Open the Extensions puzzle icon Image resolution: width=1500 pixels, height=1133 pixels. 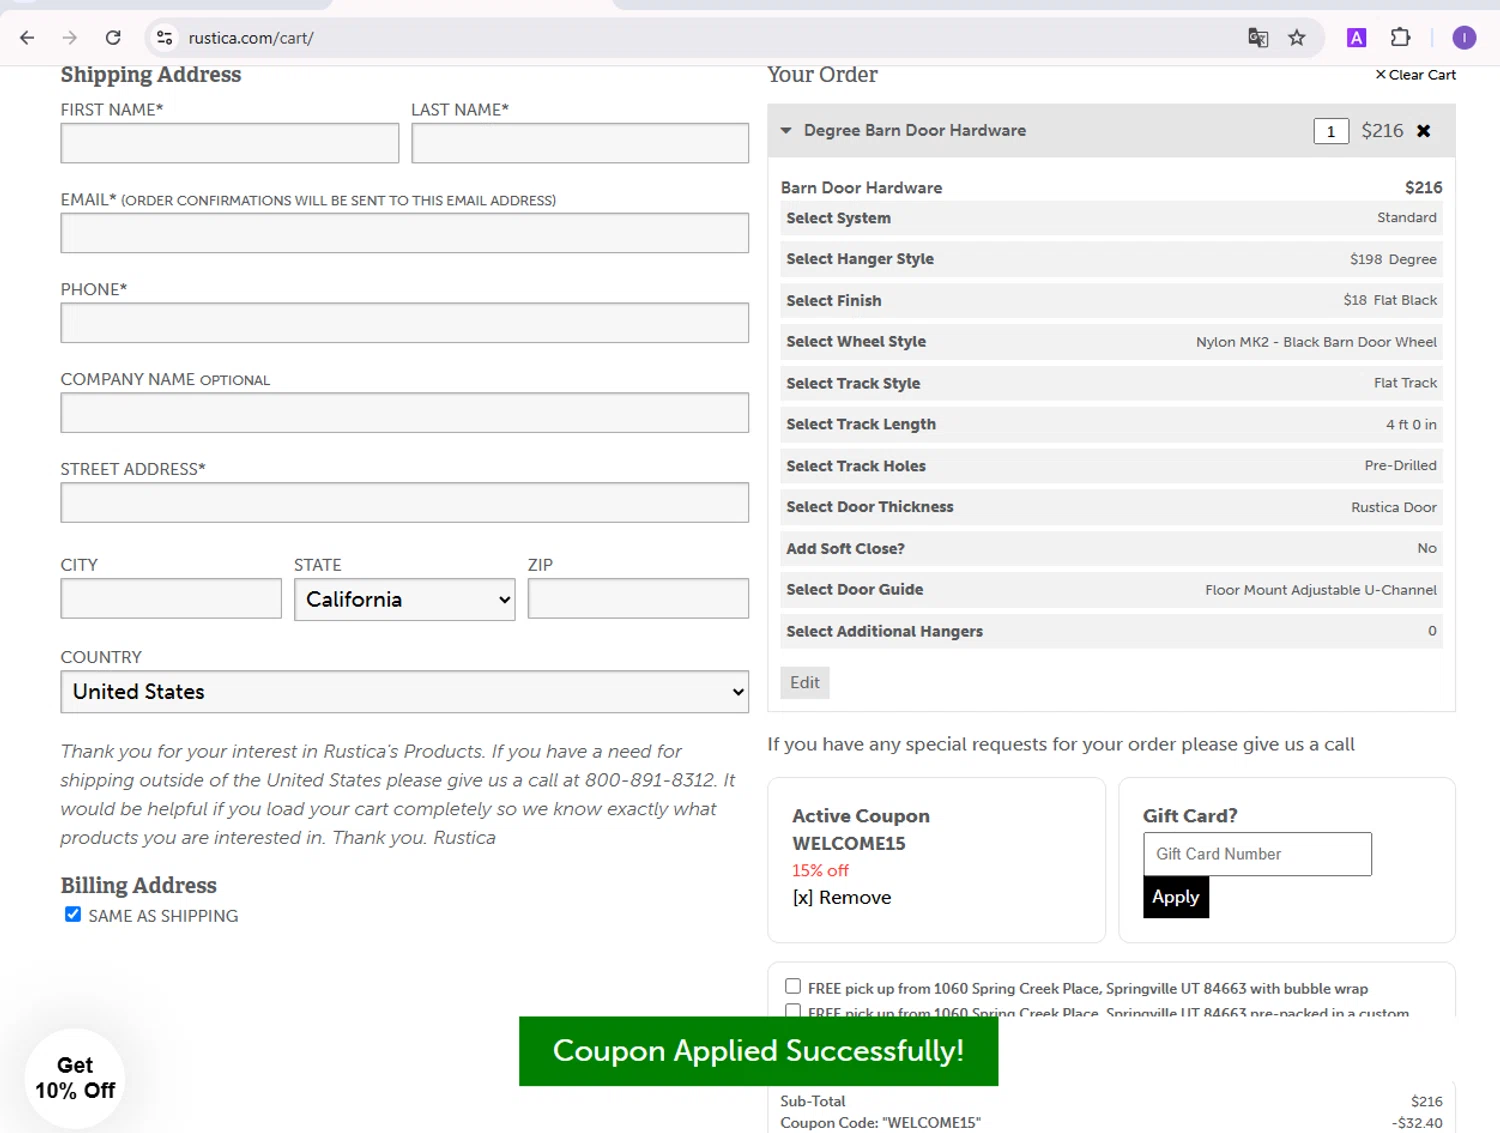(1400, 38)
